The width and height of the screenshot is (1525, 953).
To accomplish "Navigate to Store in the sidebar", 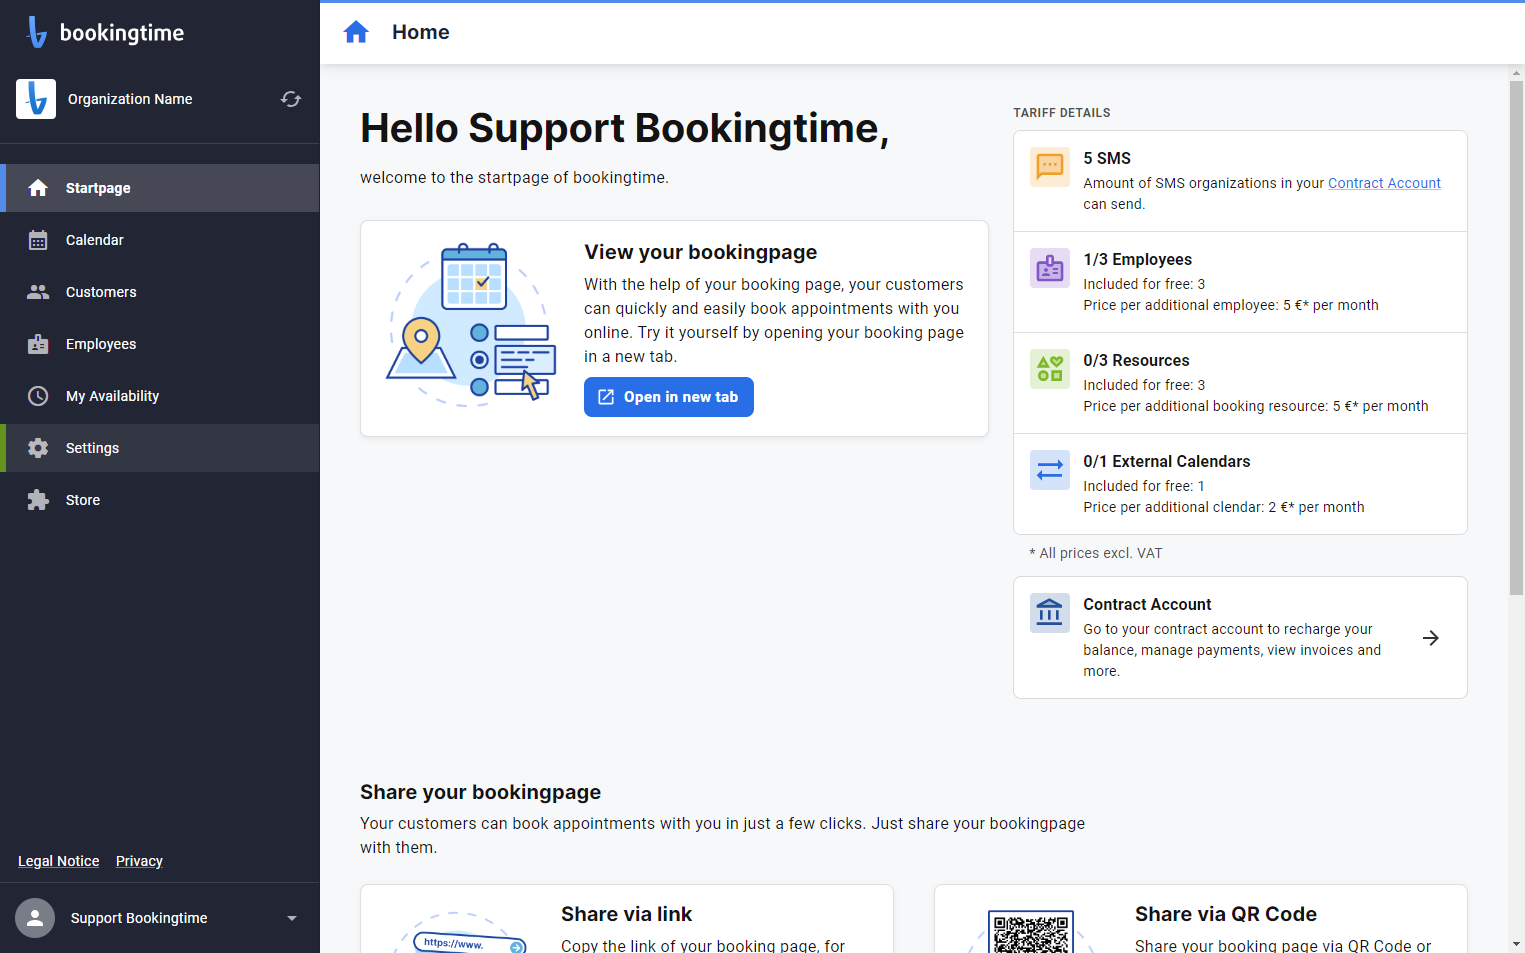I will tap(160, 500).
